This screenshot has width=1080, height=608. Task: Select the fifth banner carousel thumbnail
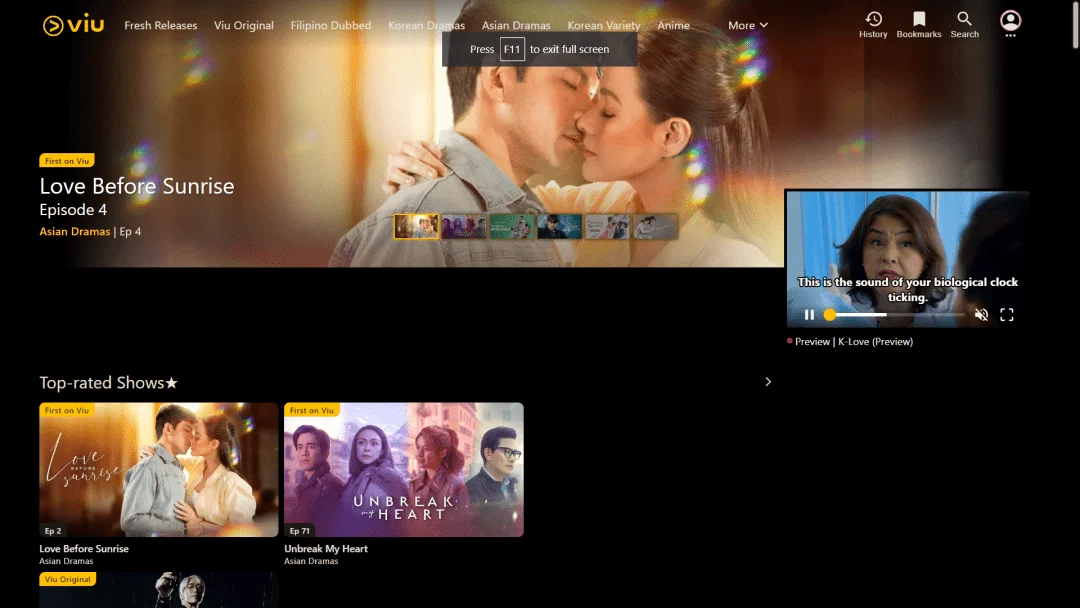click(x=607, y=227)
